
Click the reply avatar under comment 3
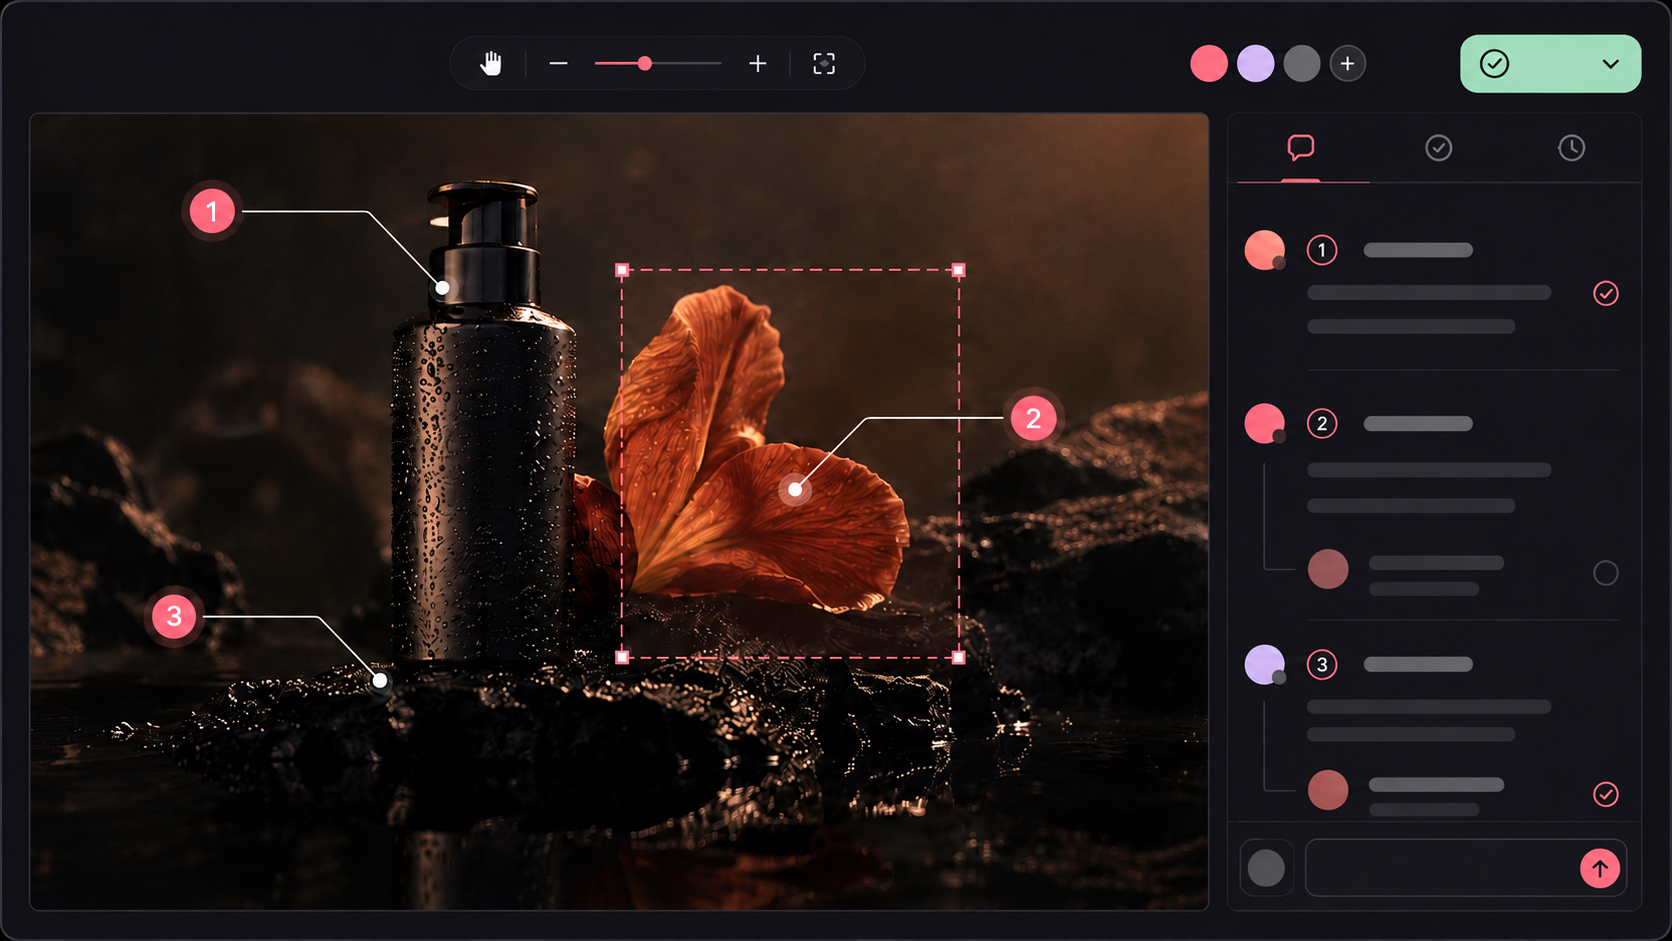1328,790
